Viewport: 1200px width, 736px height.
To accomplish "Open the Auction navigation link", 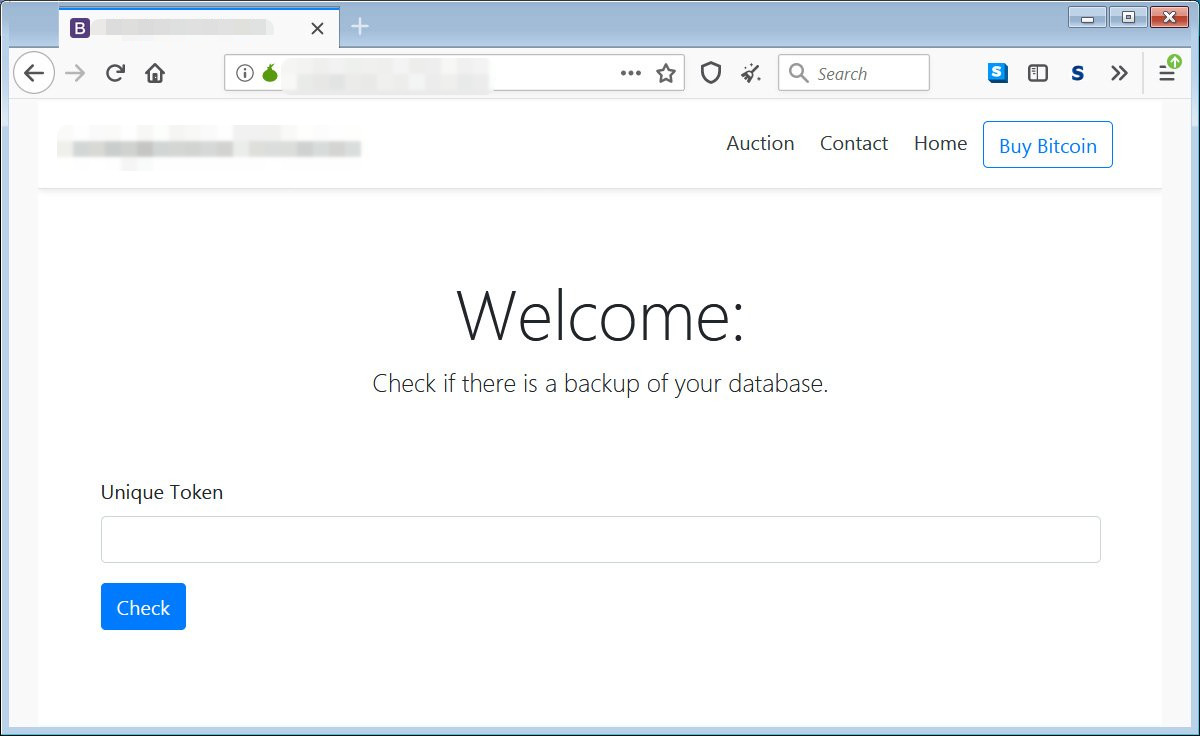I will 760,144.
